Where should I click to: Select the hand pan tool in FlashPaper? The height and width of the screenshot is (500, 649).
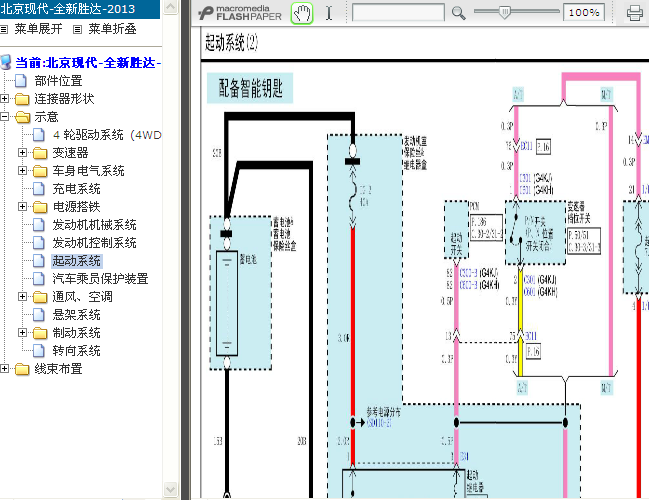(x=302, y=13)
